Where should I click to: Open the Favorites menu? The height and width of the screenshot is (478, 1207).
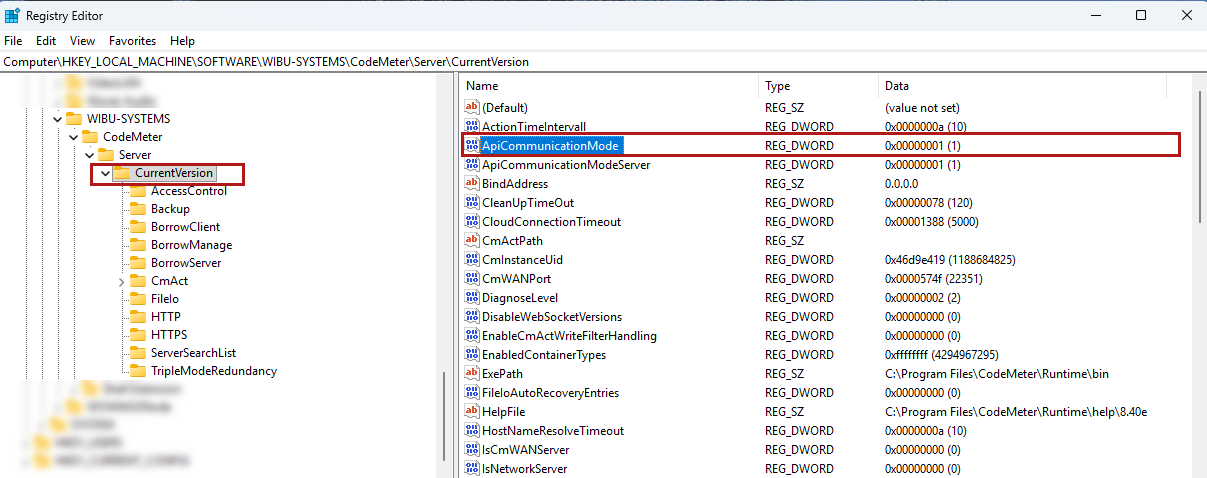(133, 41)
